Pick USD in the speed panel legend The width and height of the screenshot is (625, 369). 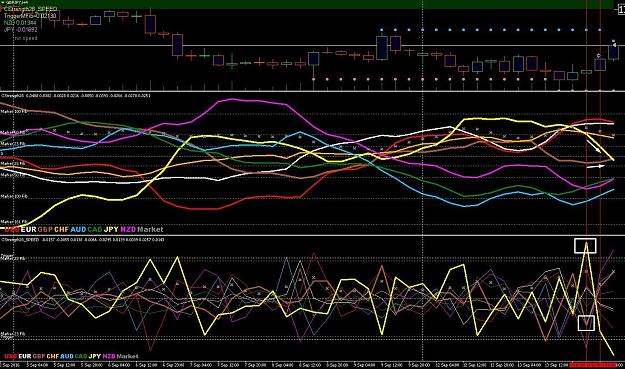(11, 356)
